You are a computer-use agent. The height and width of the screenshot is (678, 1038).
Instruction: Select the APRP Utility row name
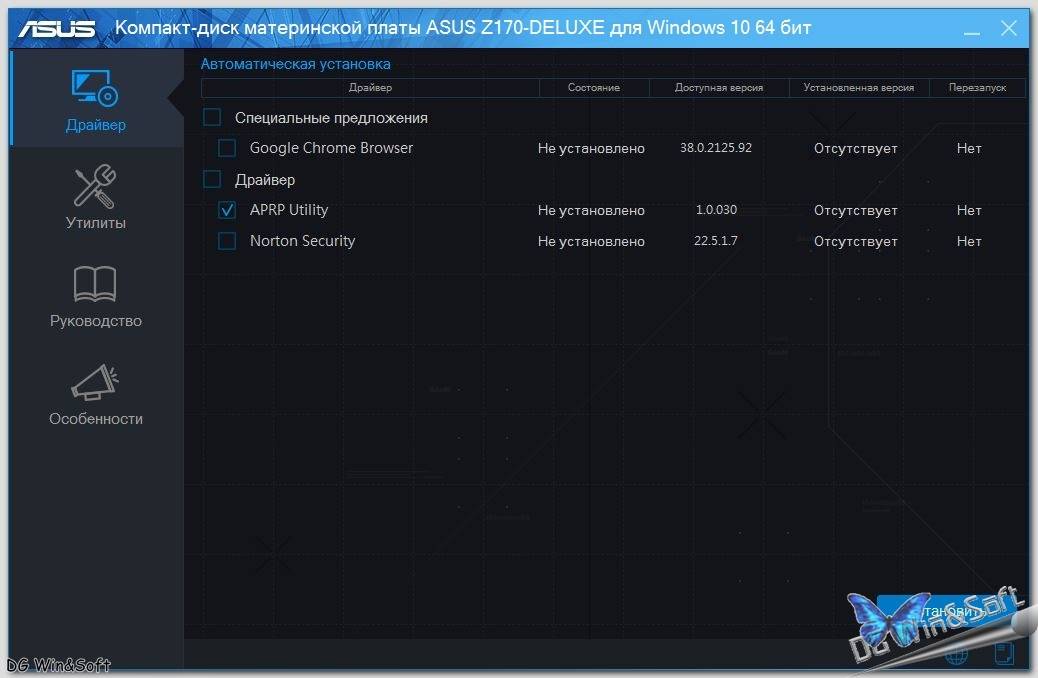(x=289, y=210)
